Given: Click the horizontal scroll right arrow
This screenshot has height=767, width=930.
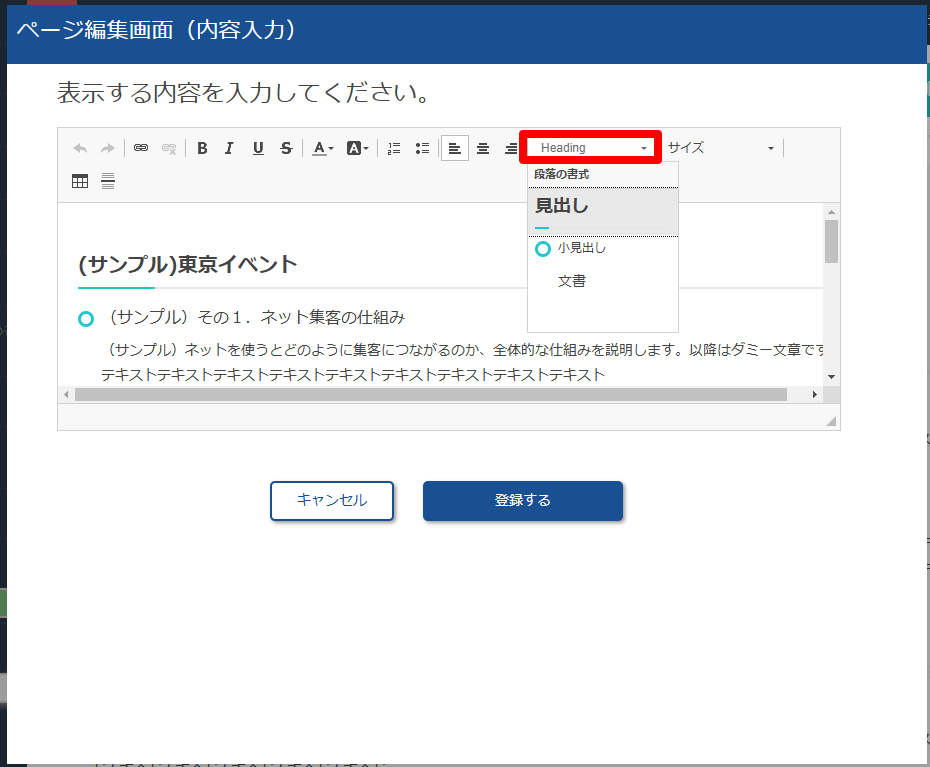Looking at the screenshot, I should point(815,394).
